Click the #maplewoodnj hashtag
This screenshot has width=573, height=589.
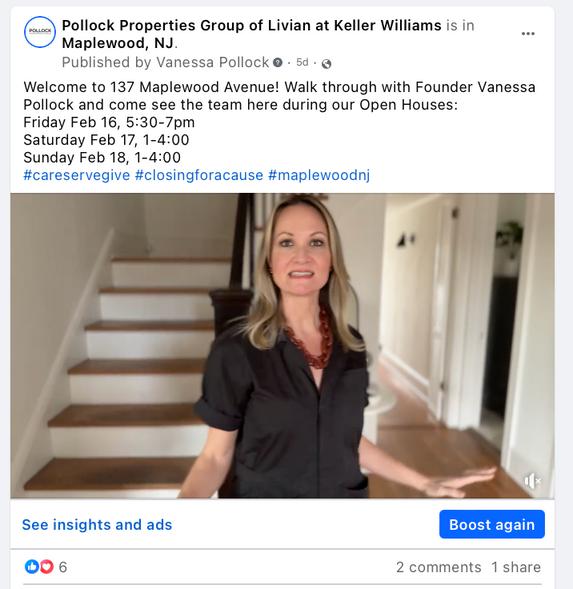pos(319,175)
